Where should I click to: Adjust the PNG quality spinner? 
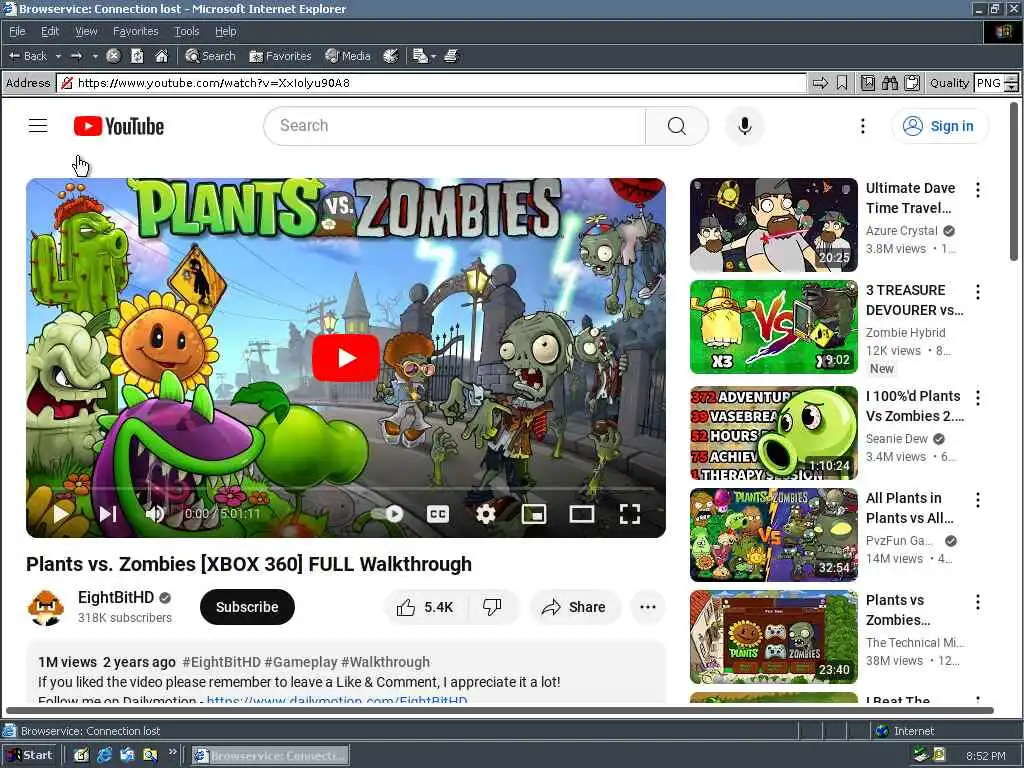[x=1011, y=83]
